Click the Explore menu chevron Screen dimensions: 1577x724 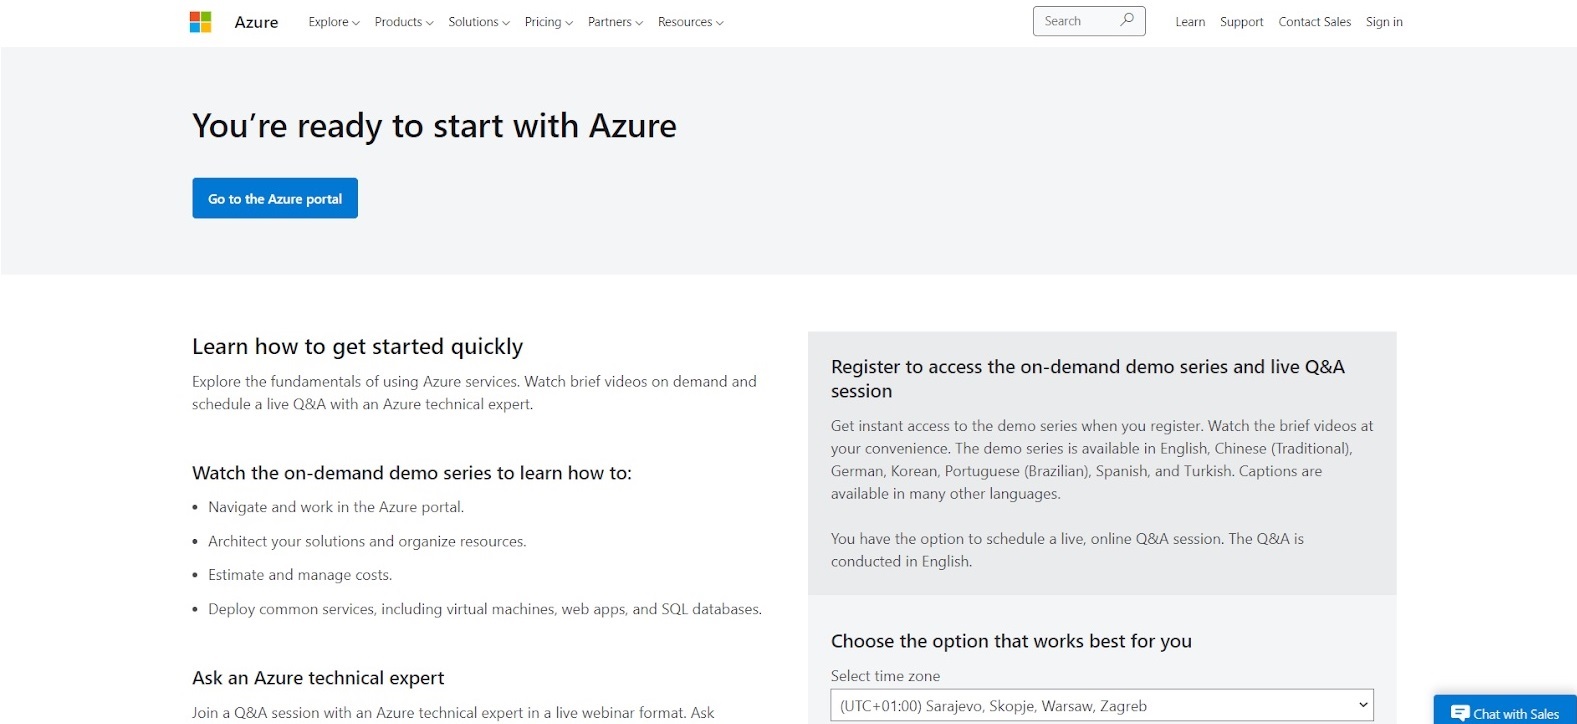coord(356,23)
